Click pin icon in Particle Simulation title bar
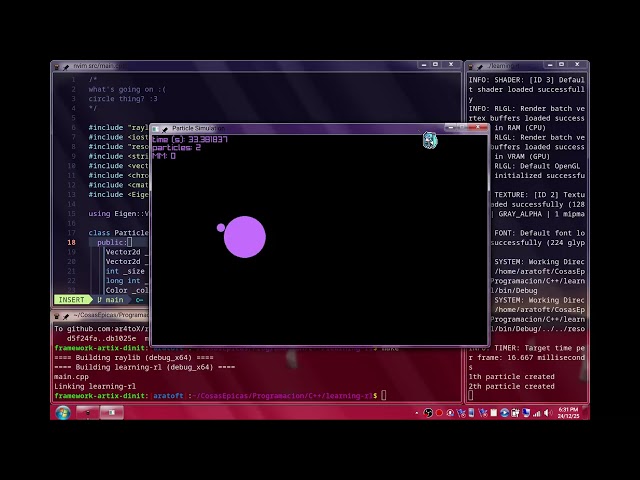 pyautogui.click(x=164, y=129)
